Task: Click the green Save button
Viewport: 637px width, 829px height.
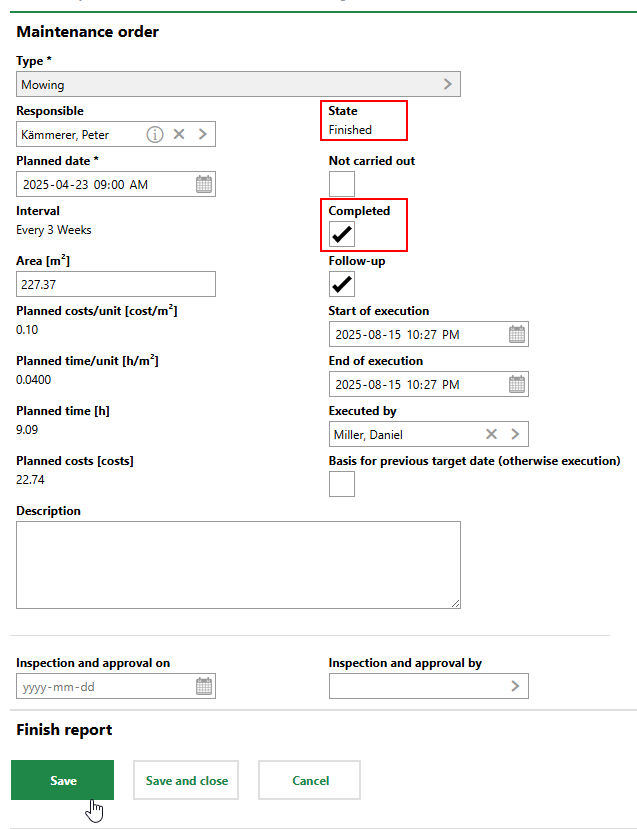Action: point(62,780)
